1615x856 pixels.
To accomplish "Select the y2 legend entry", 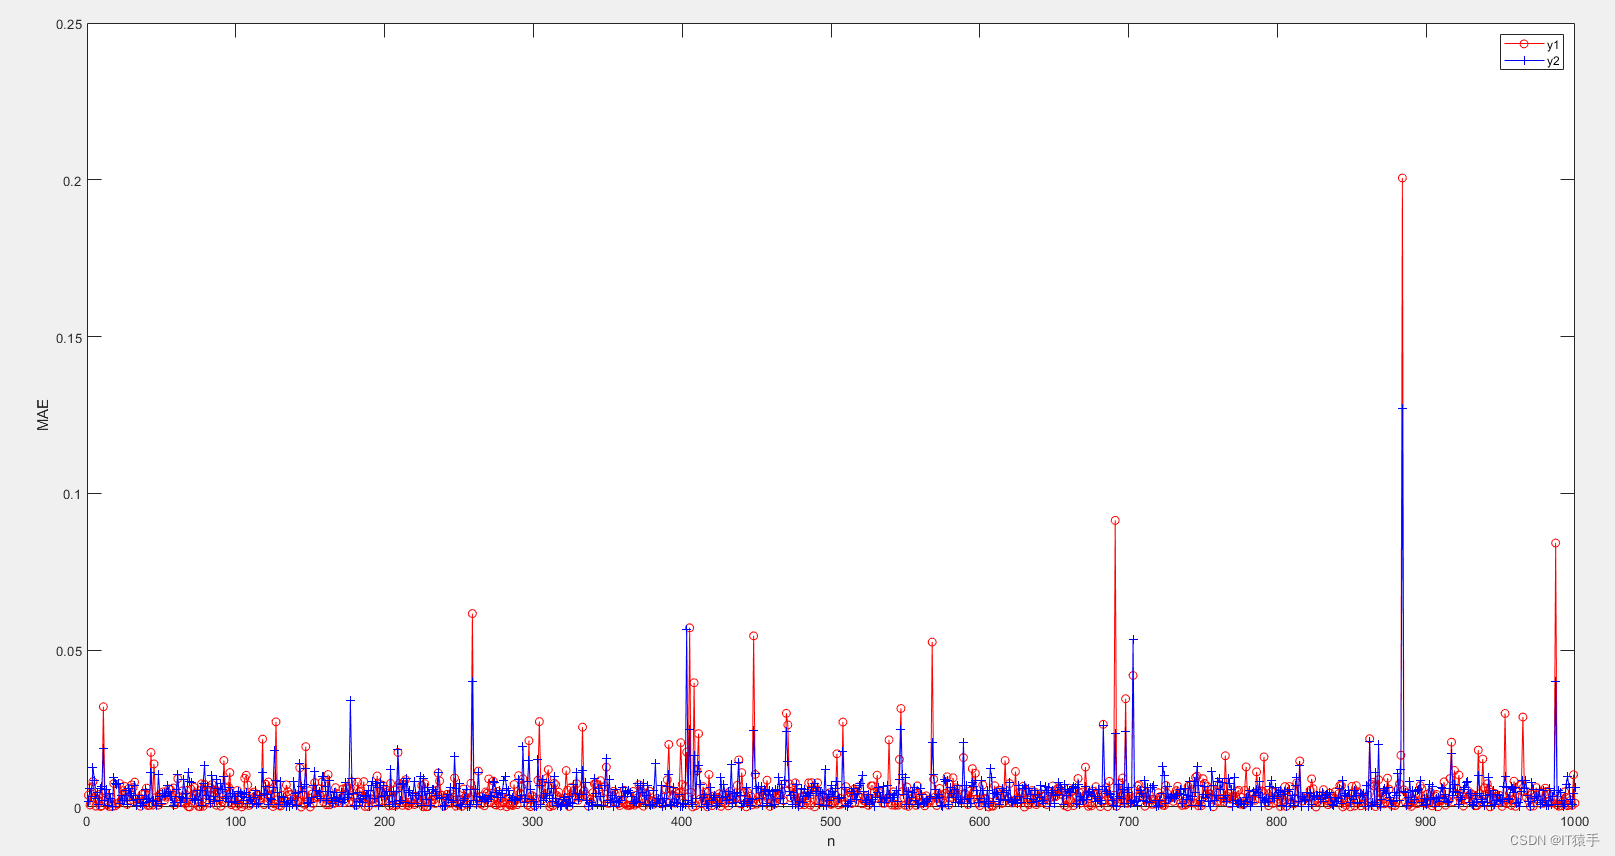I will (x=1532, y=61).
